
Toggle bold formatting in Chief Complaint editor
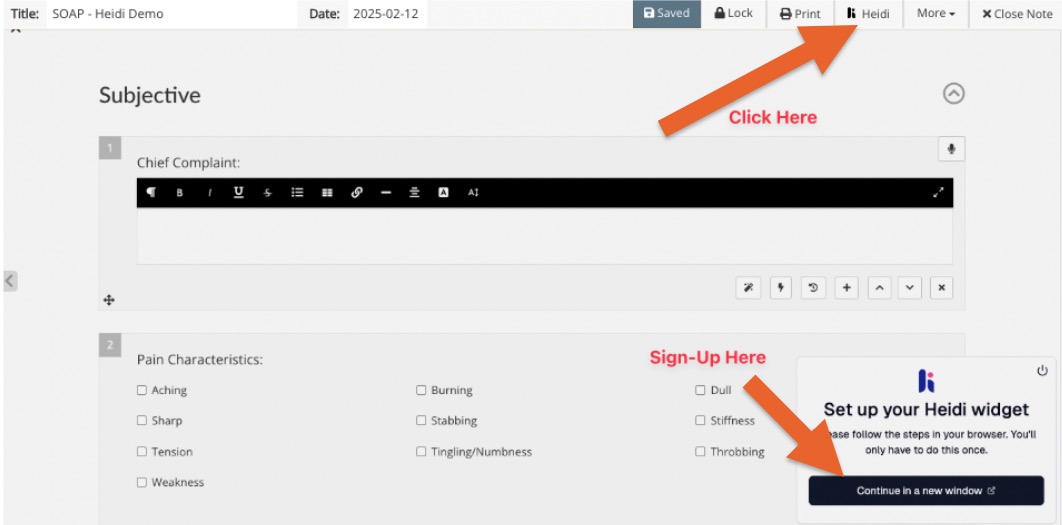point(179,192)
